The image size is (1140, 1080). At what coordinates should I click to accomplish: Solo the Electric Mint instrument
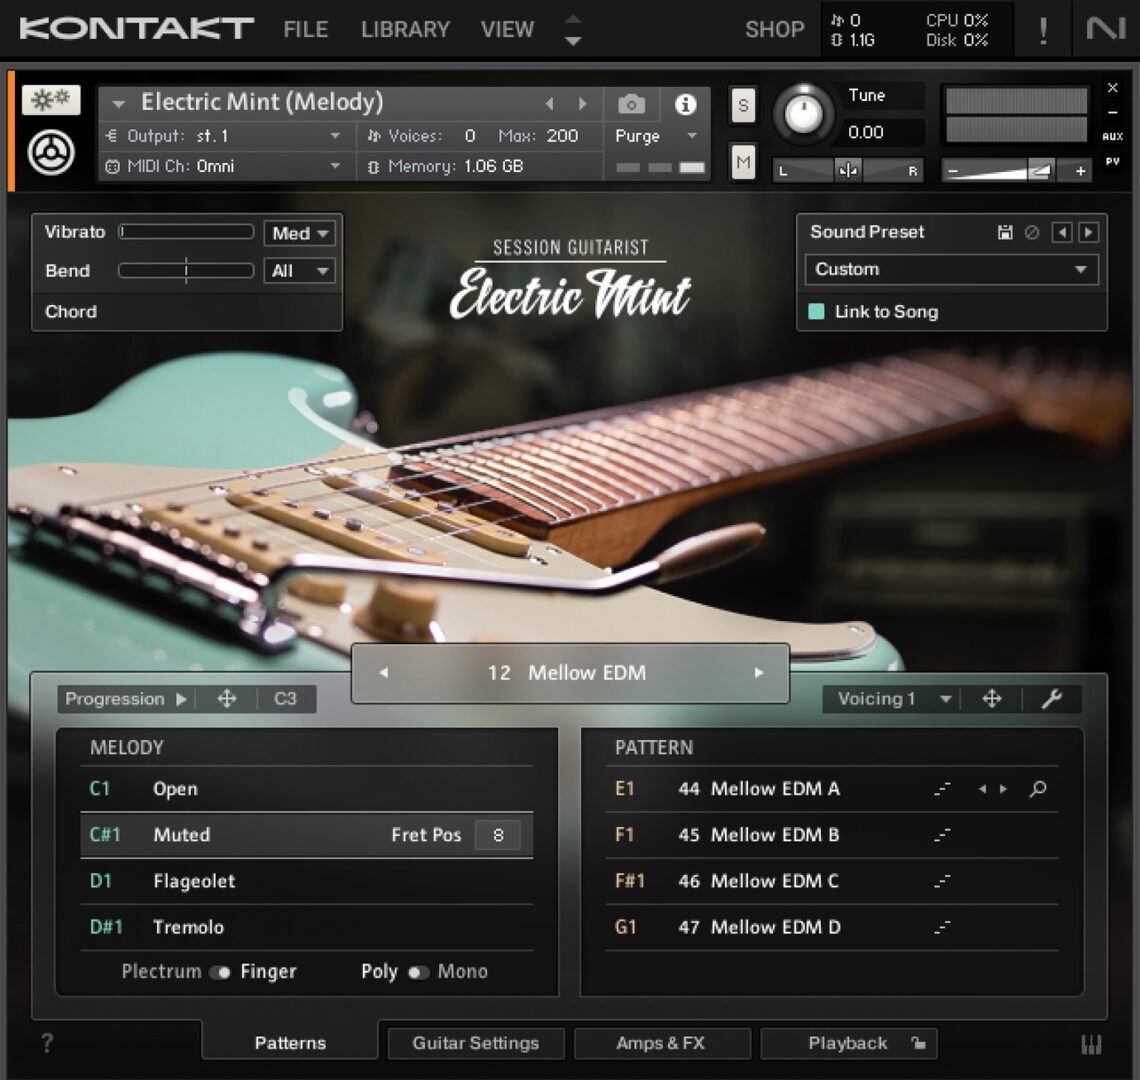coord(742,105)
